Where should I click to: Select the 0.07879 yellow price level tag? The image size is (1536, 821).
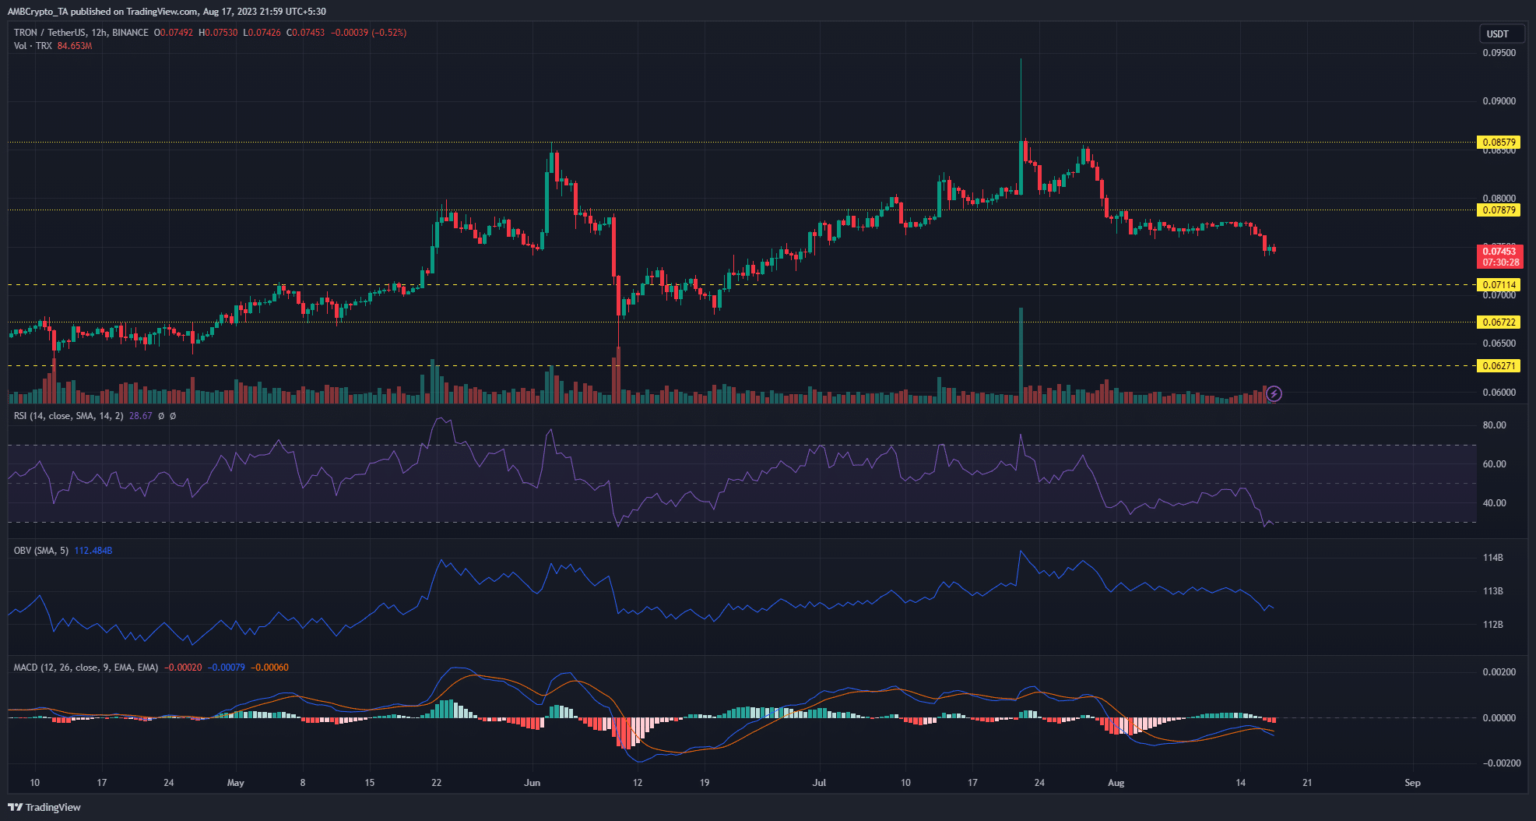tap(1499, 210)
